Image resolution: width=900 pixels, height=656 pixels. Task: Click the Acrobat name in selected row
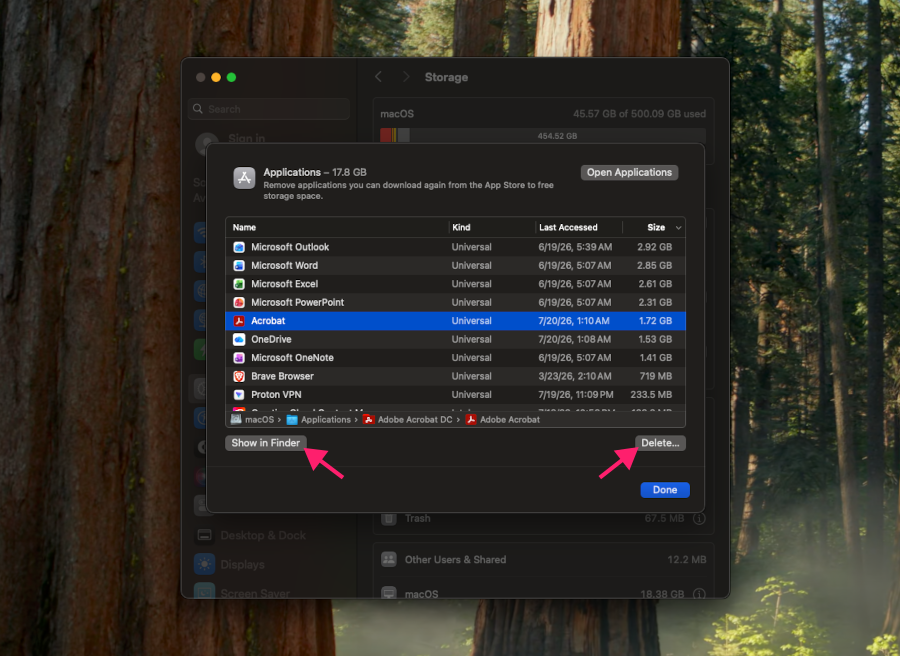coord(268,321)
